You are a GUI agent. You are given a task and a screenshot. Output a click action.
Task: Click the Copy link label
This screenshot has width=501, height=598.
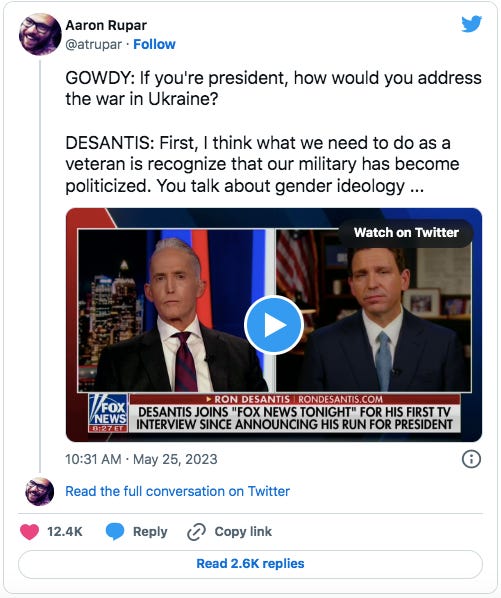[243, 532]
